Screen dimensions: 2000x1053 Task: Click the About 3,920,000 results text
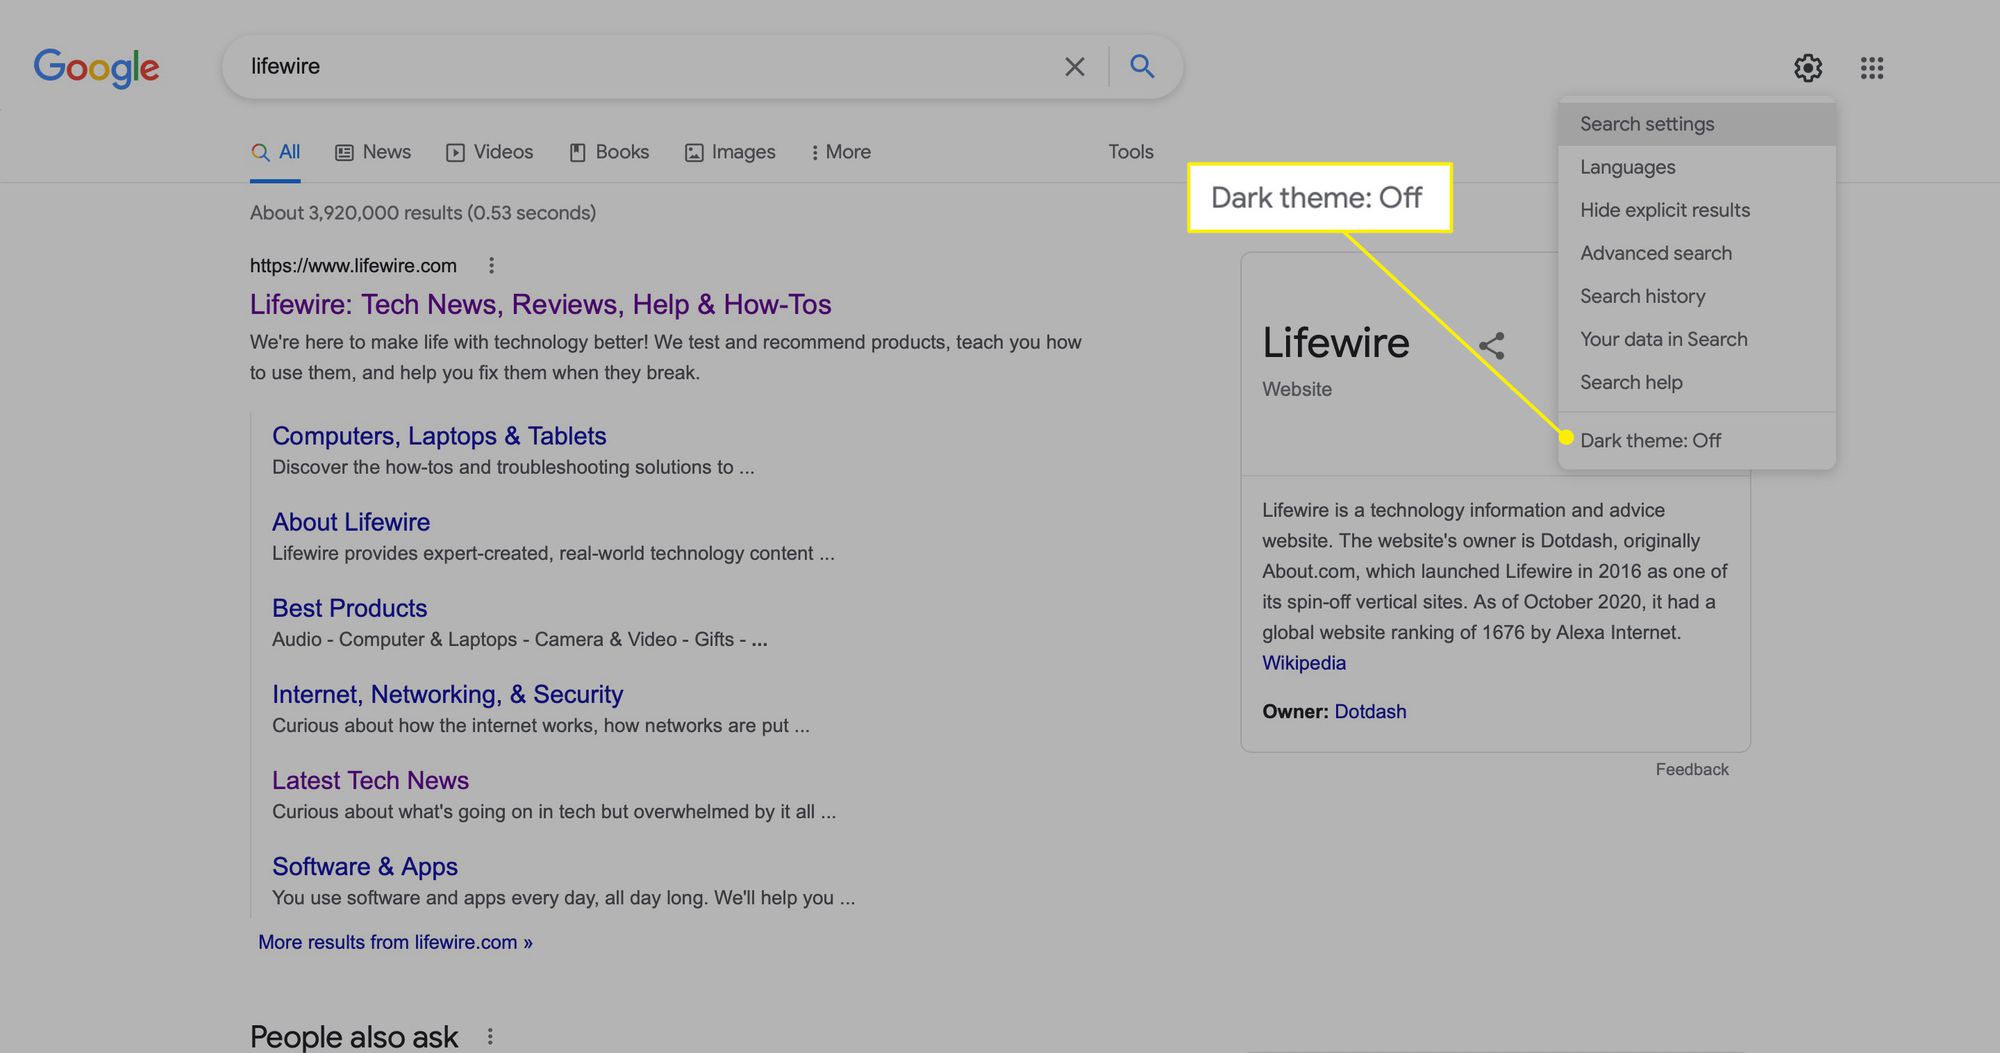(423, 213)
